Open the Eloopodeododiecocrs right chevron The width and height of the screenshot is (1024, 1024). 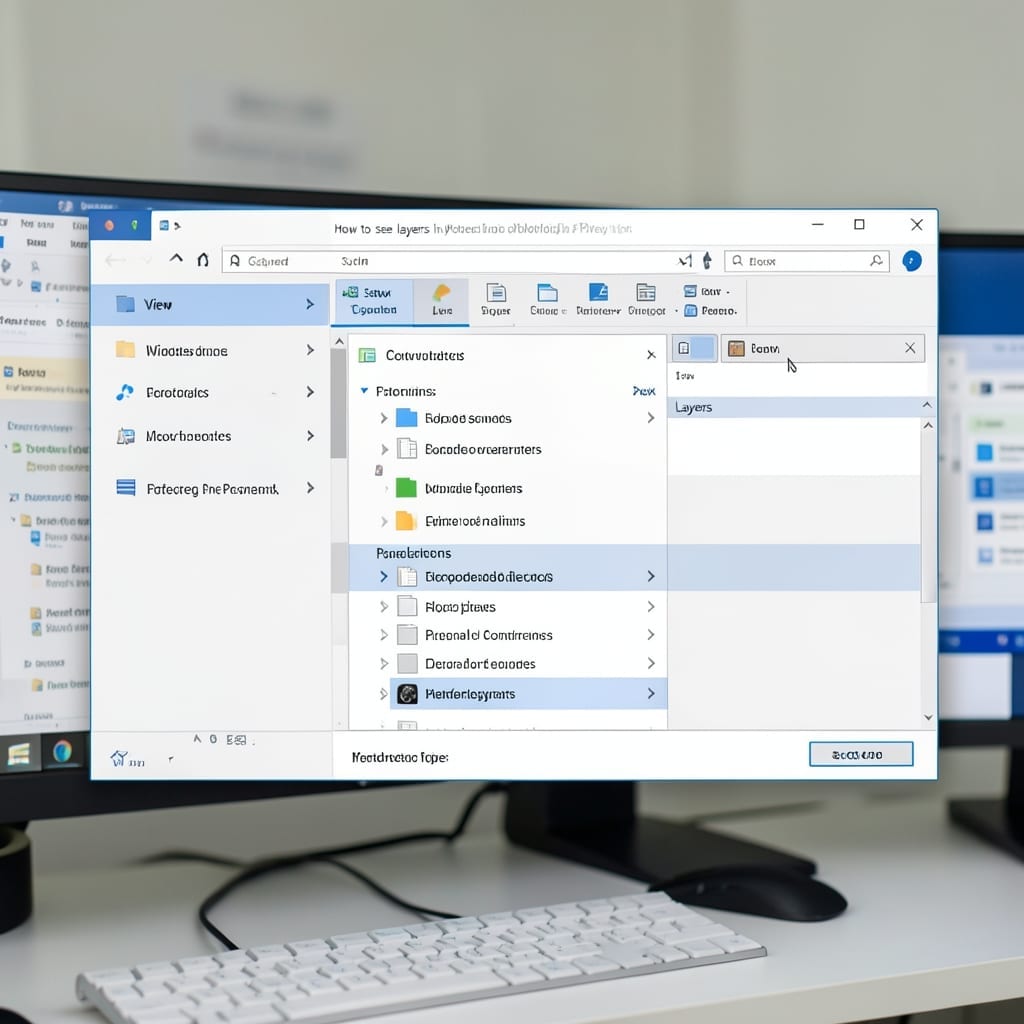[x=650, y=576]
